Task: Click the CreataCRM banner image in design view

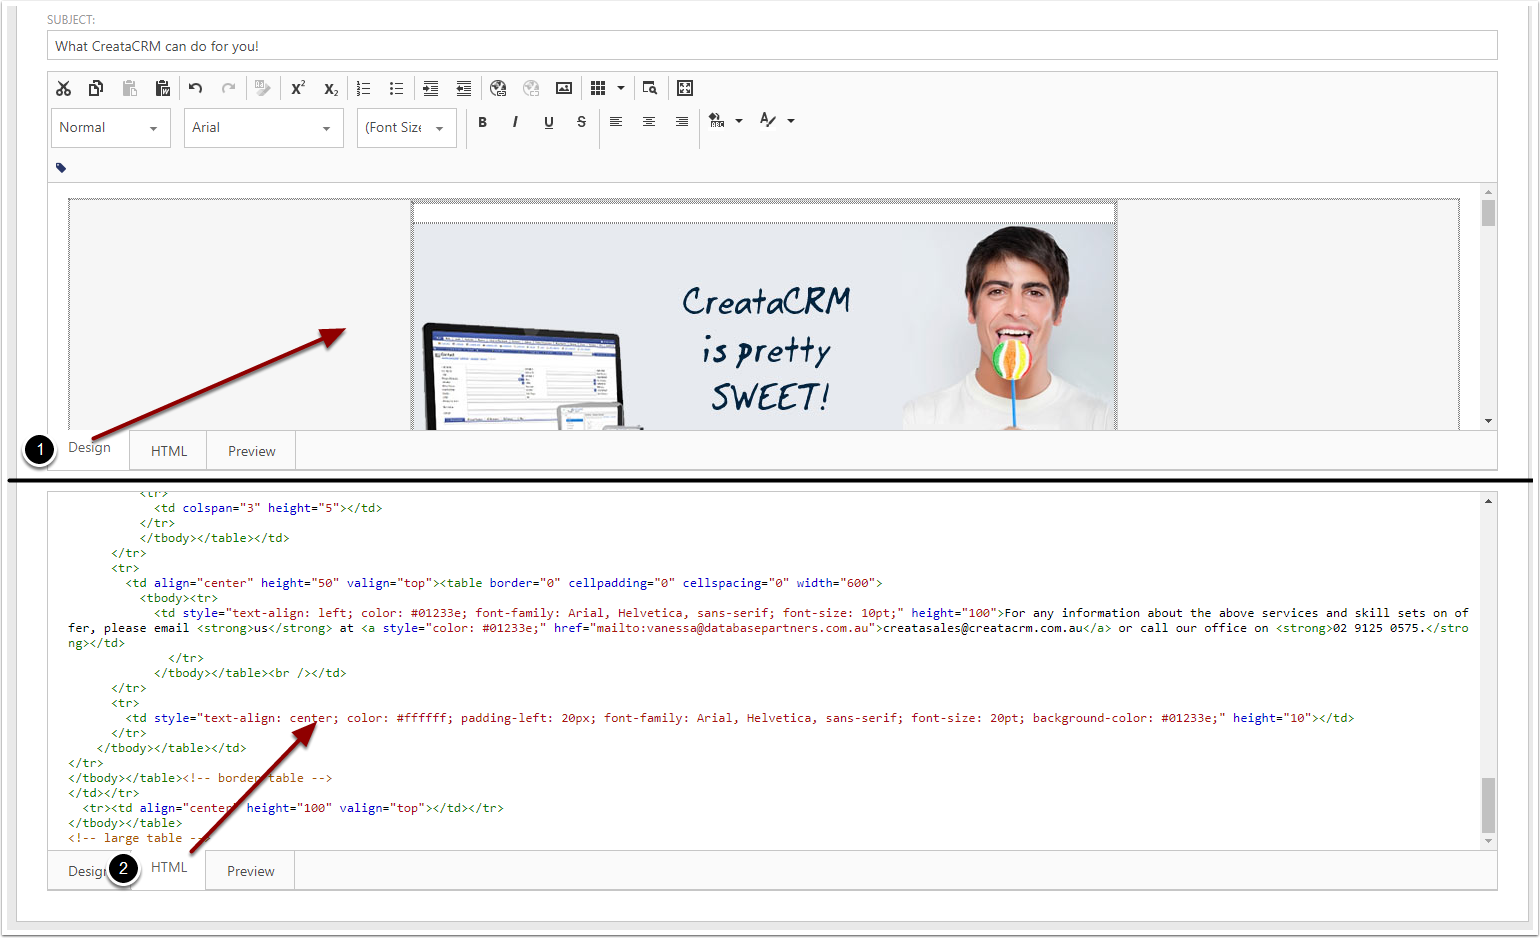Action: (765, 326)
